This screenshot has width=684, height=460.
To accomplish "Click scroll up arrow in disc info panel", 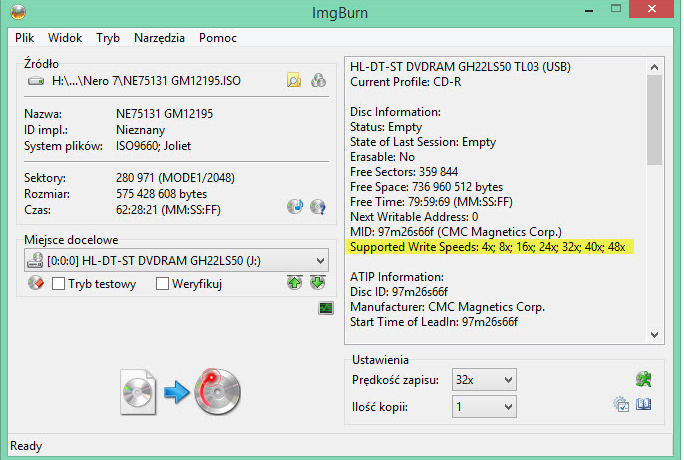I will point(654,67).
